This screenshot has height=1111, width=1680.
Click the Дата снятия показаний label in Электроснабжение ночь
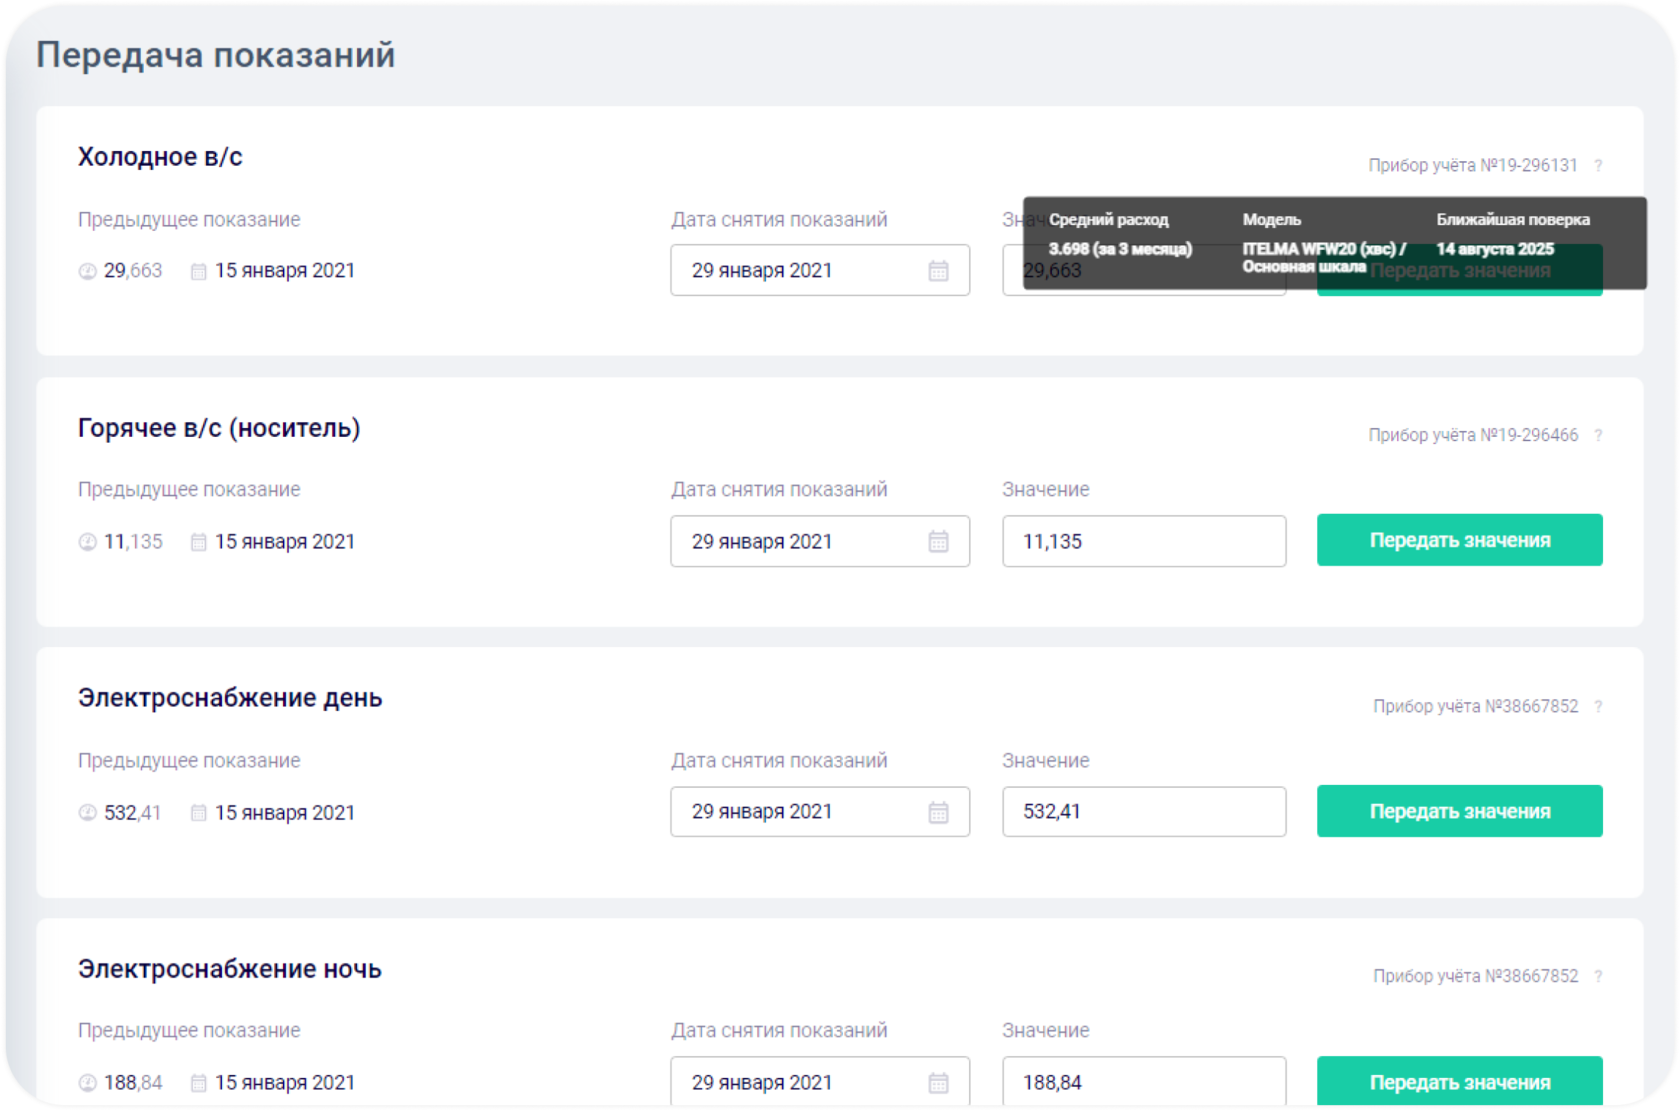coord(779,1031)
